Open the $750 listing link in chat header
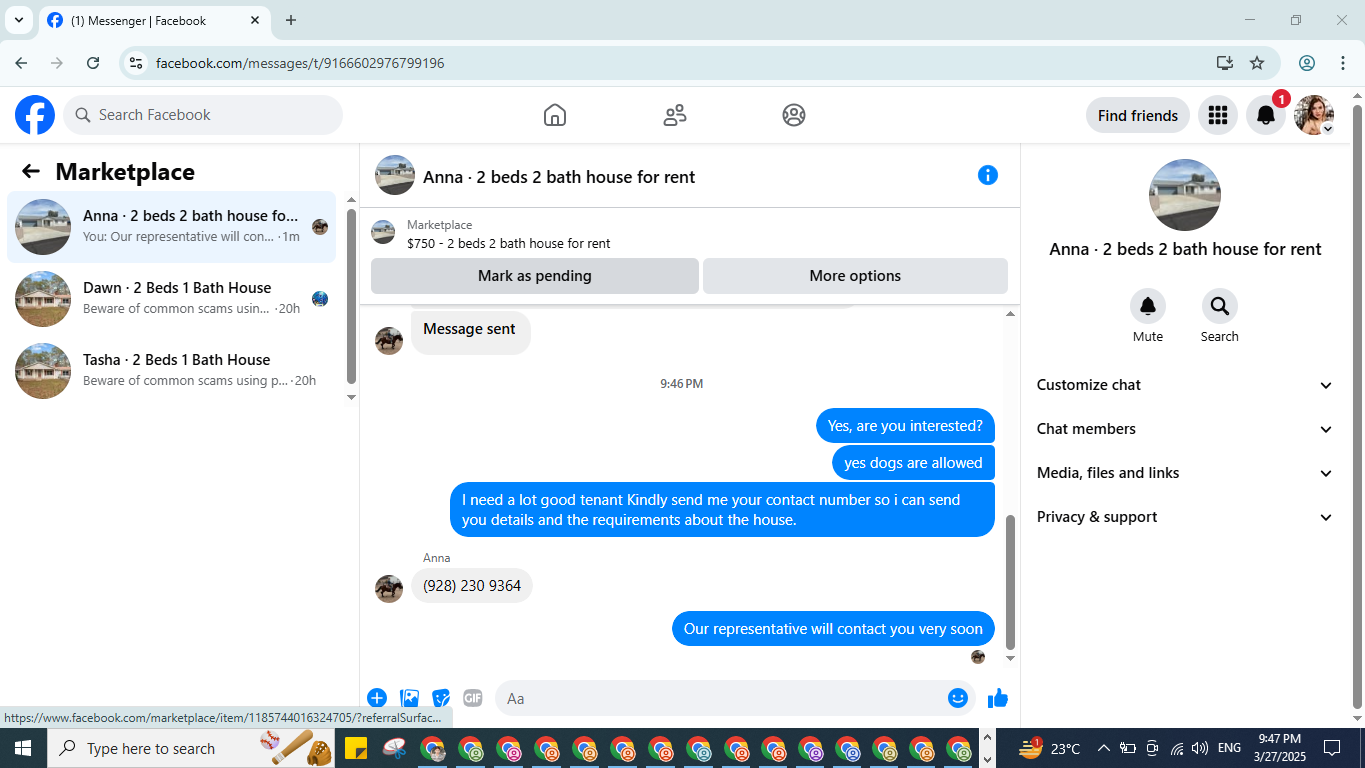 508,243
